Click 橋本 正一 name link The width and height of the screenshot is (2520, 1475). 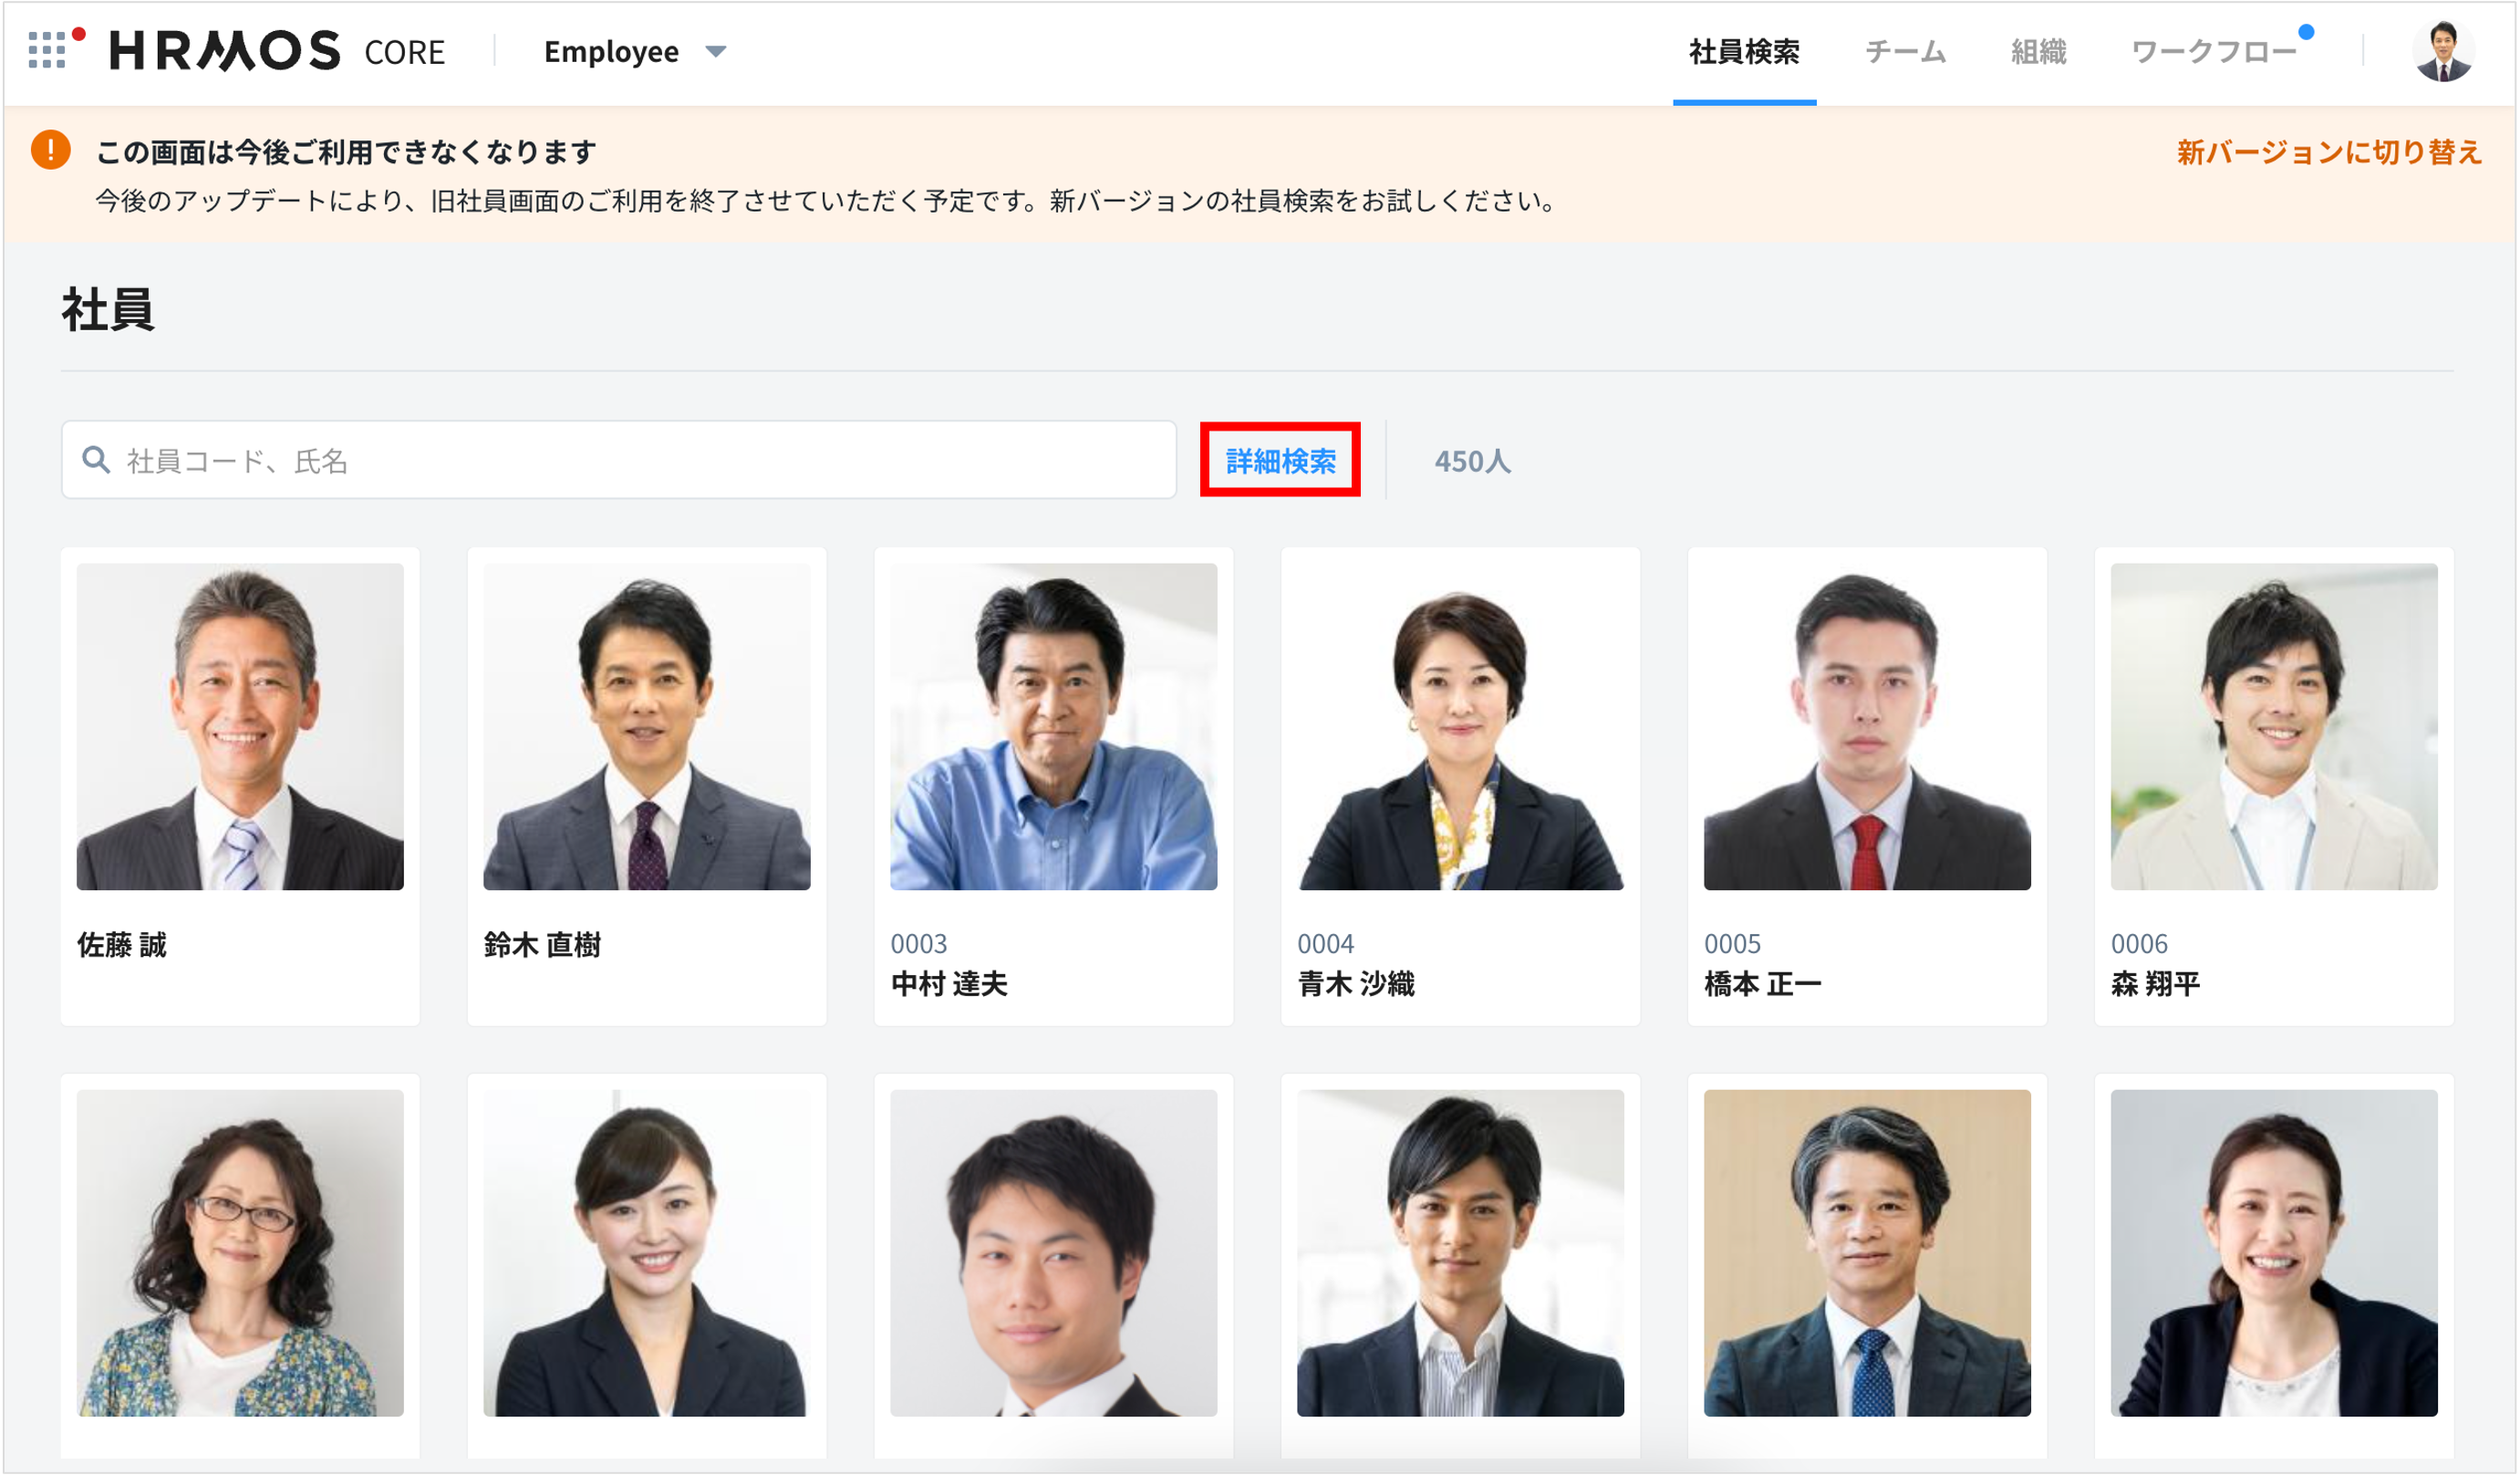point(1762,984)
